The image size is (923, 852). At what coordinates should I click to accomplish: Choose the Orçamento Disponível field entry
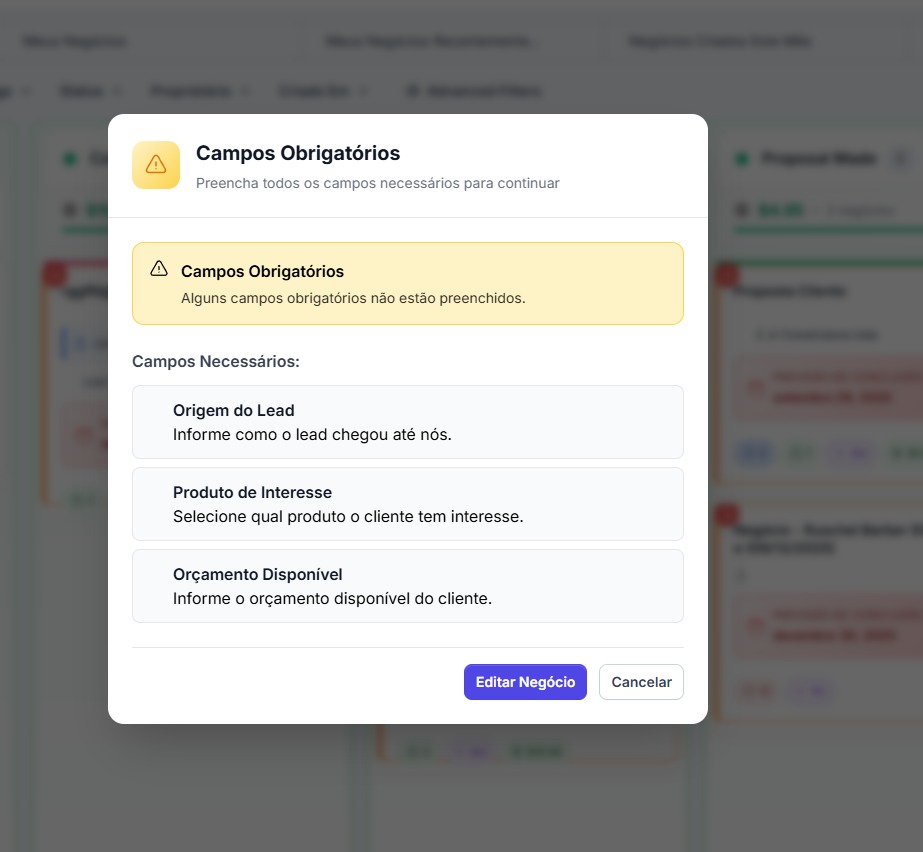(x=407, y=586)
